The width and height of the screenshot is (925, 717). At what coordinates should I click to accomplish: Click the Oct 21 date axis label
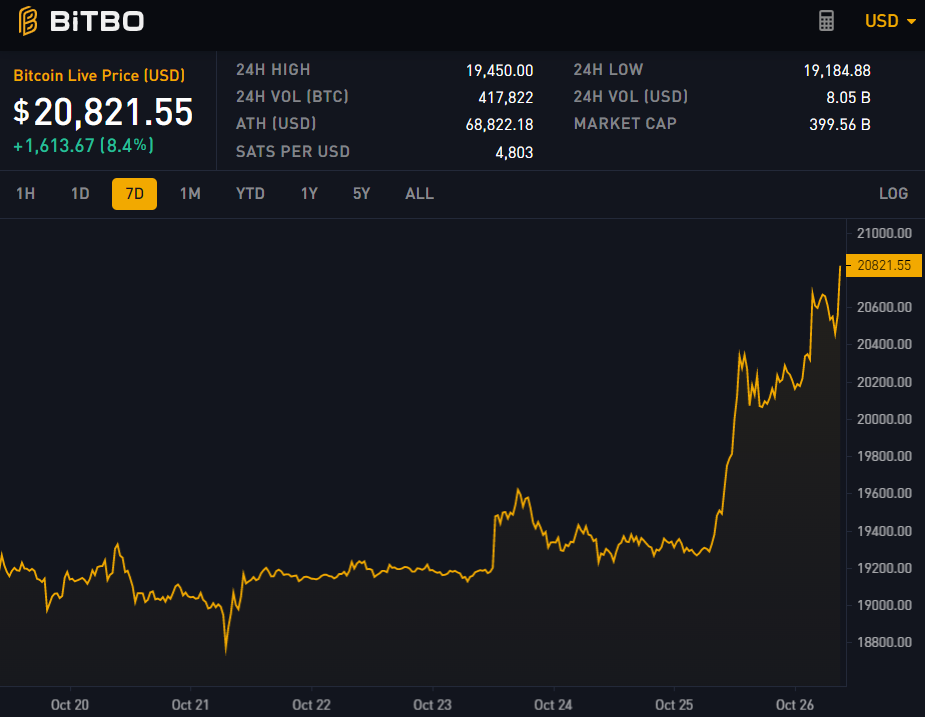point(191,705)
